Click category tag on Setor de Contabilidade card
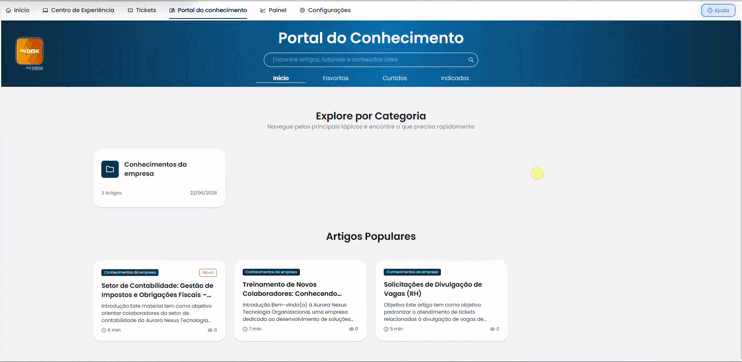 coord(130,273)
